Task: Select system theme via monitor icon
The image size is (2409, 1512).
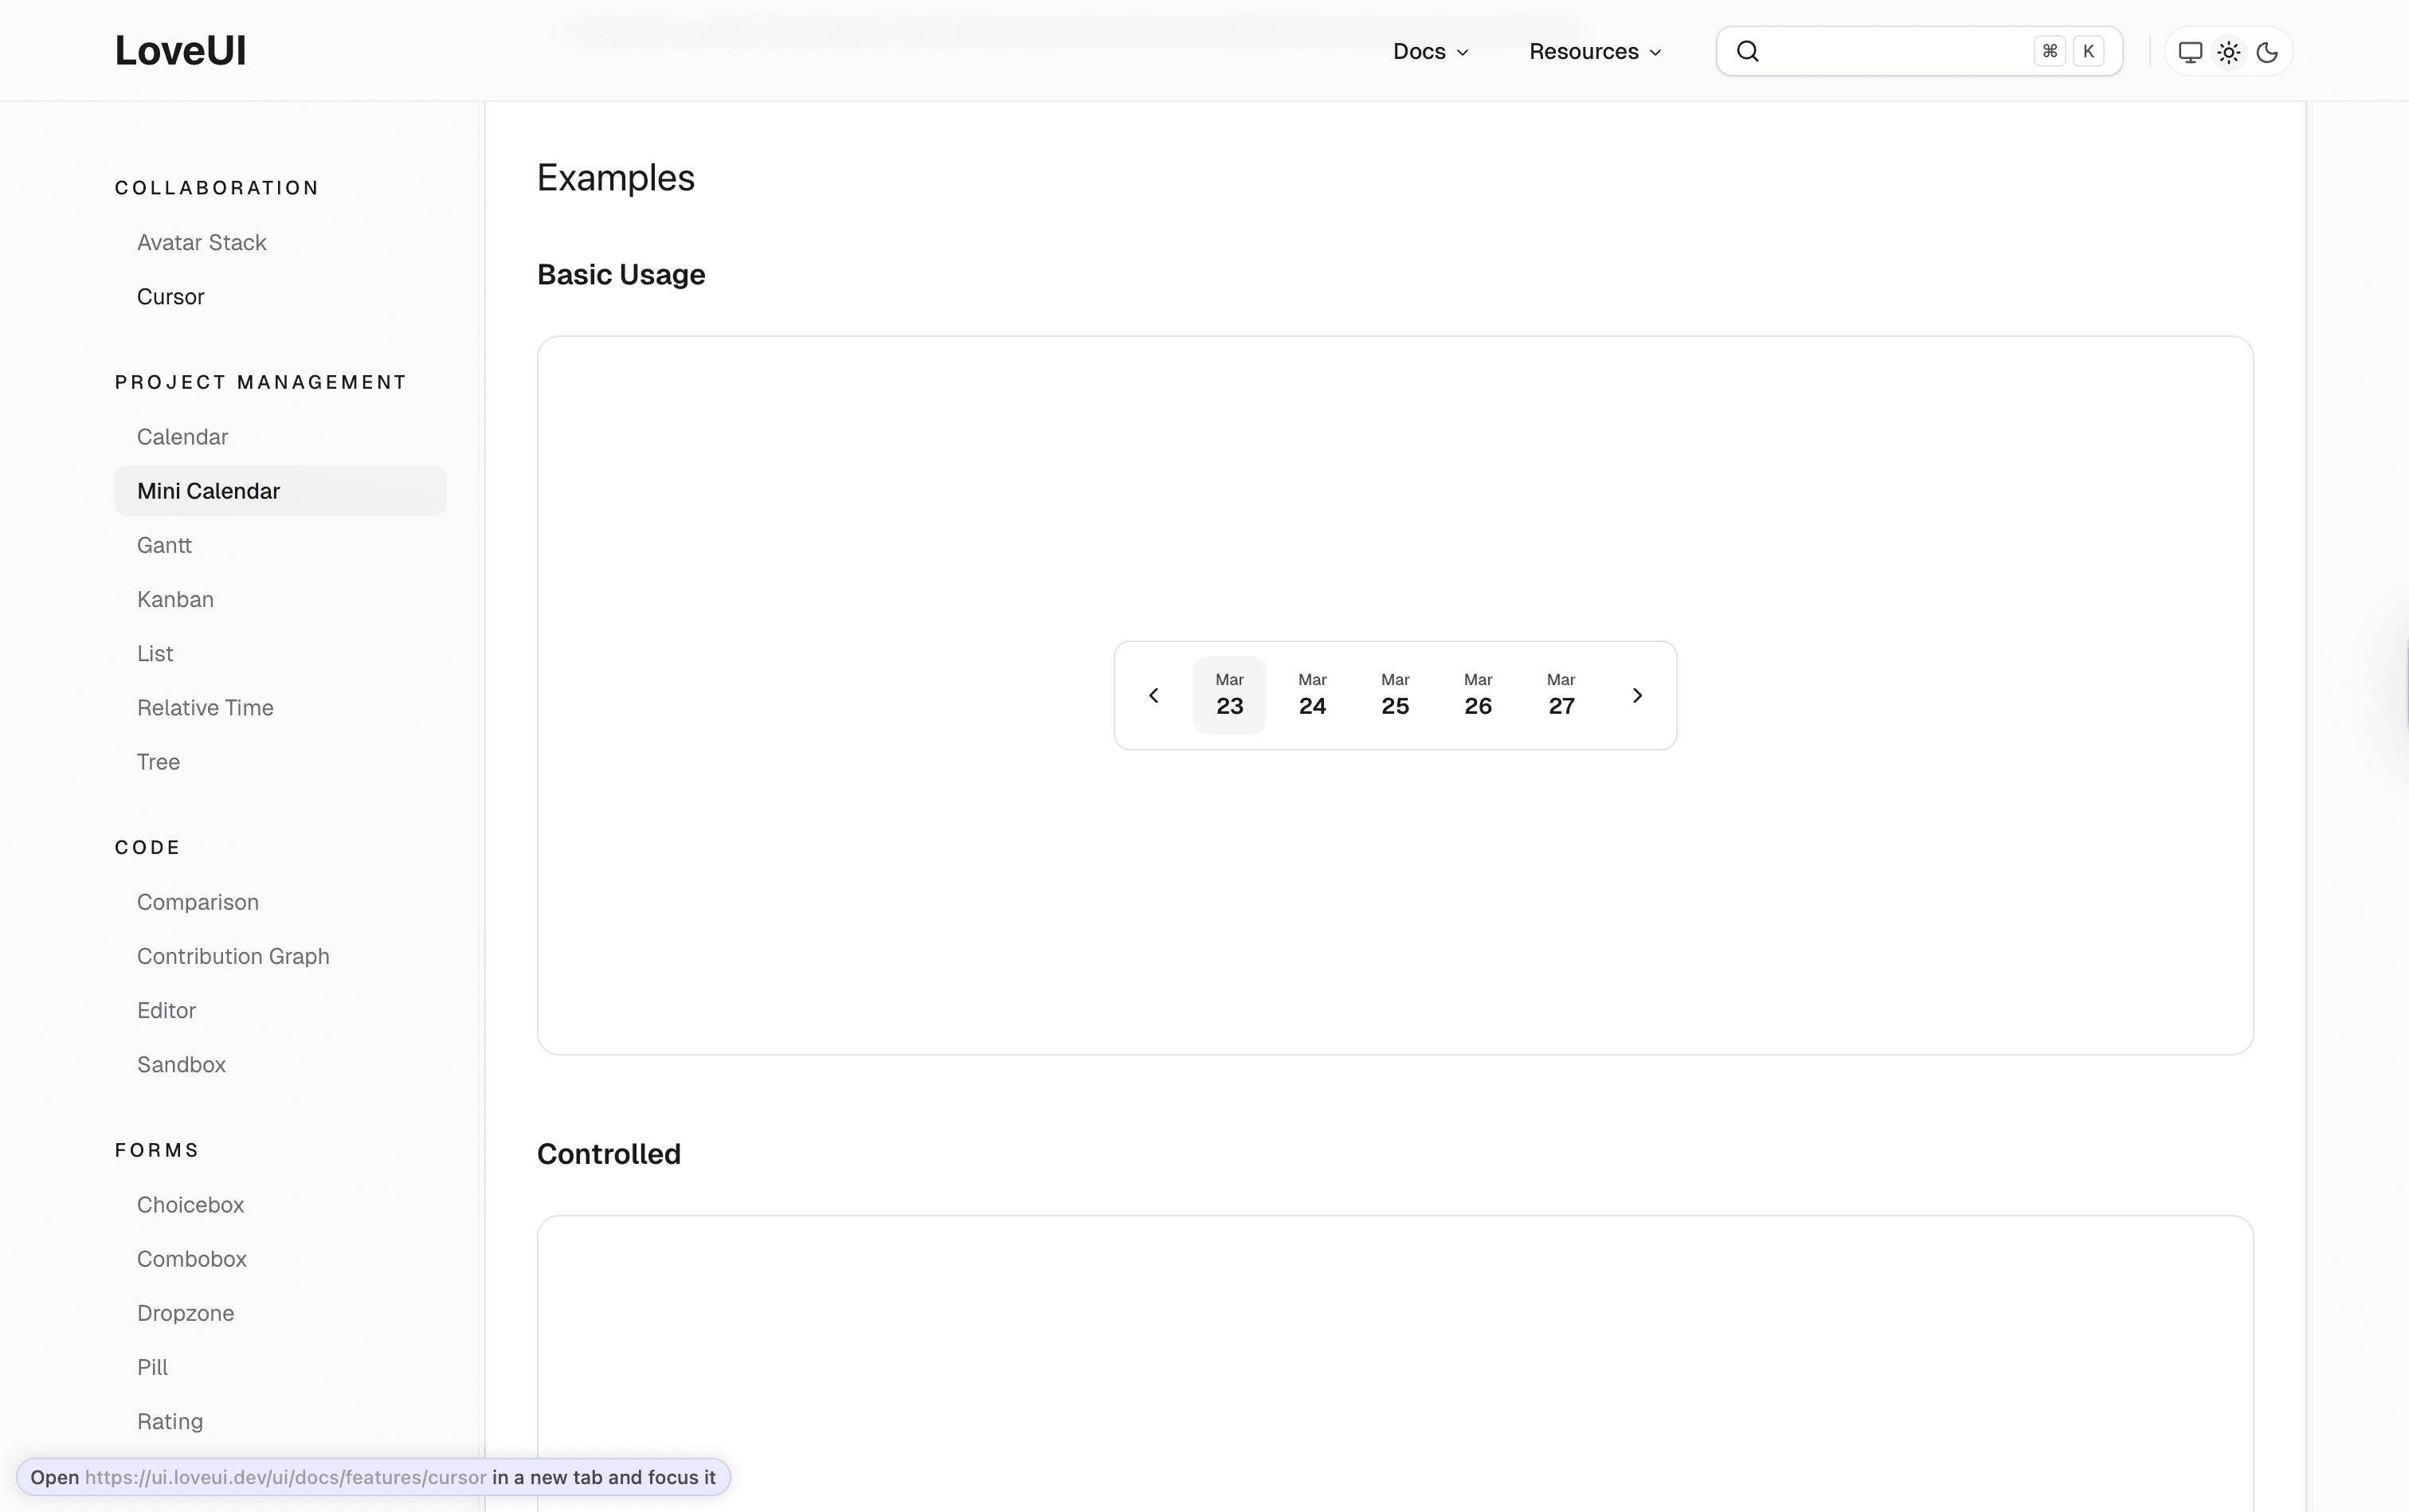Action: 2190,51
